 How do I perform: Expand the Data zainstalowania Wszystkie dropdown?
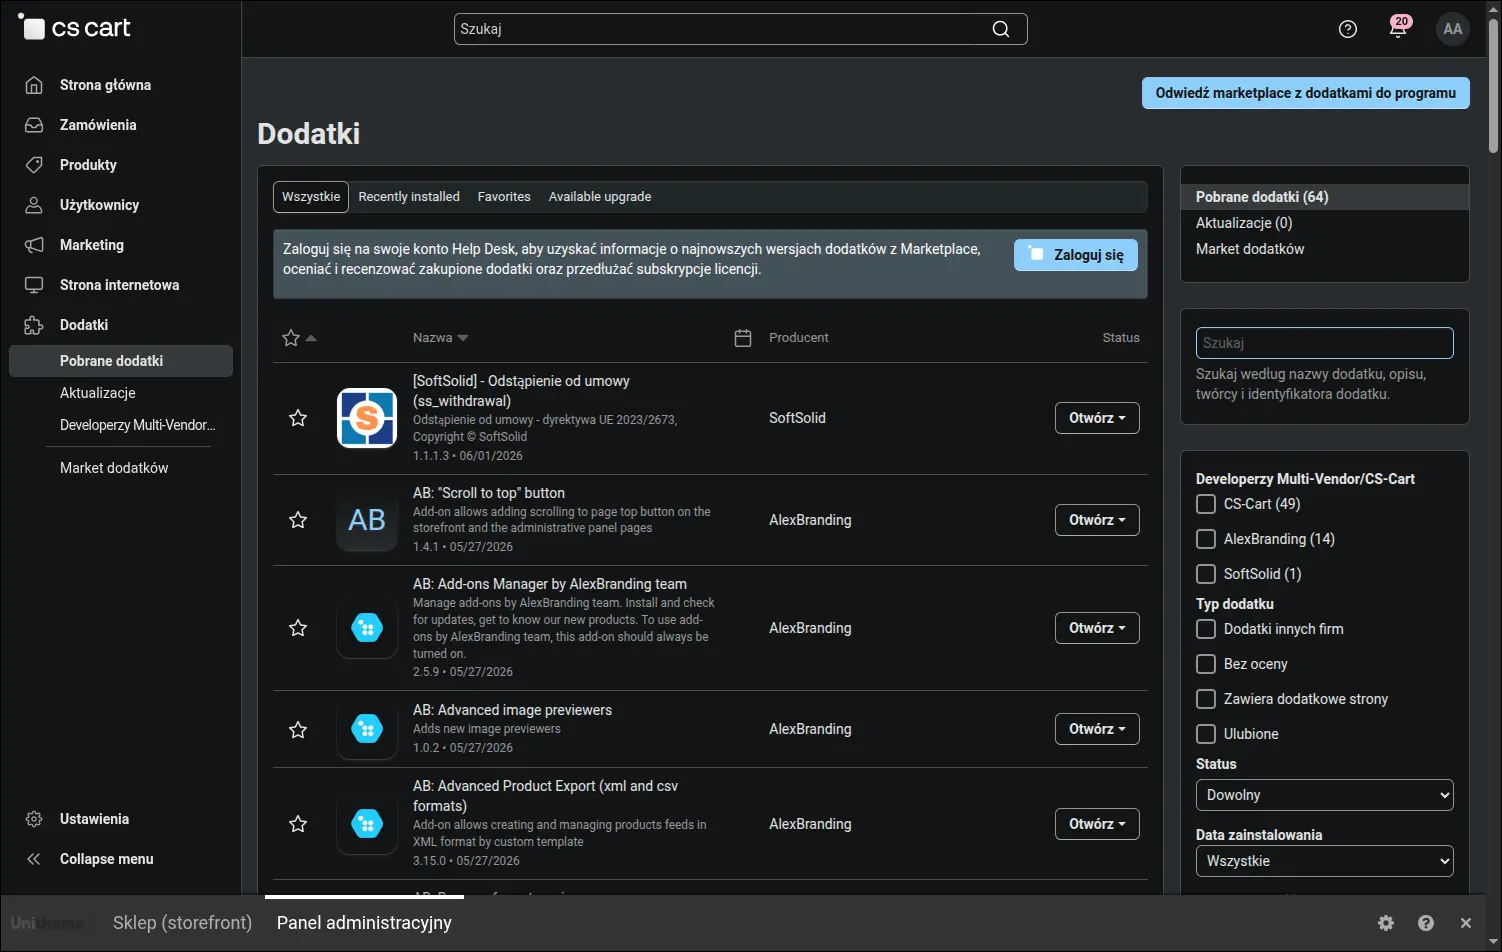tap(1325, 861)
